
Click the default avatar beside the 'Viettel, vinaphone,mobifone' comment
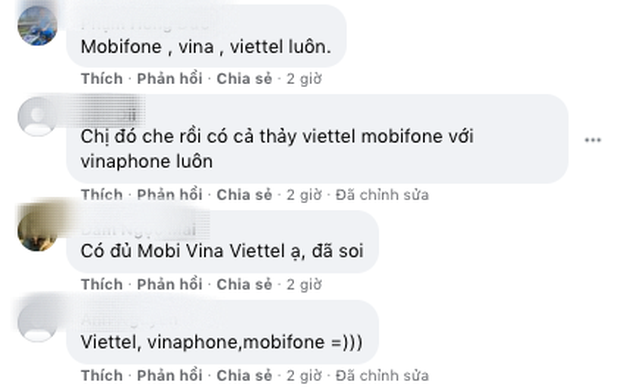(x=38, y=322)
